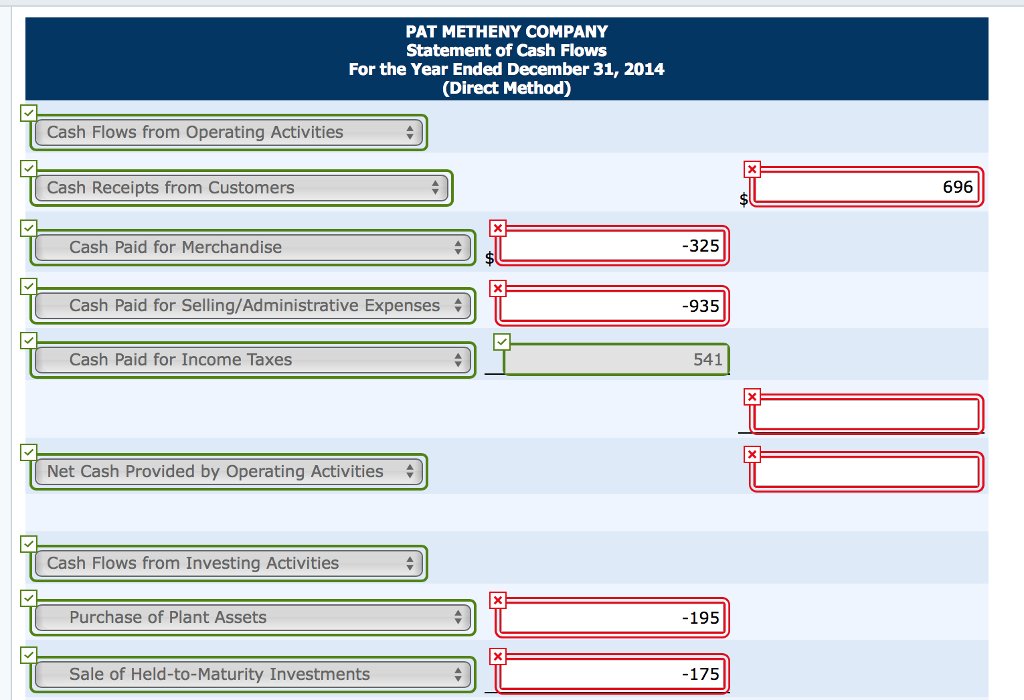The image size is (1024, 700).
Task: Click the red X beside the -935 amount
Action: [497, 288]
